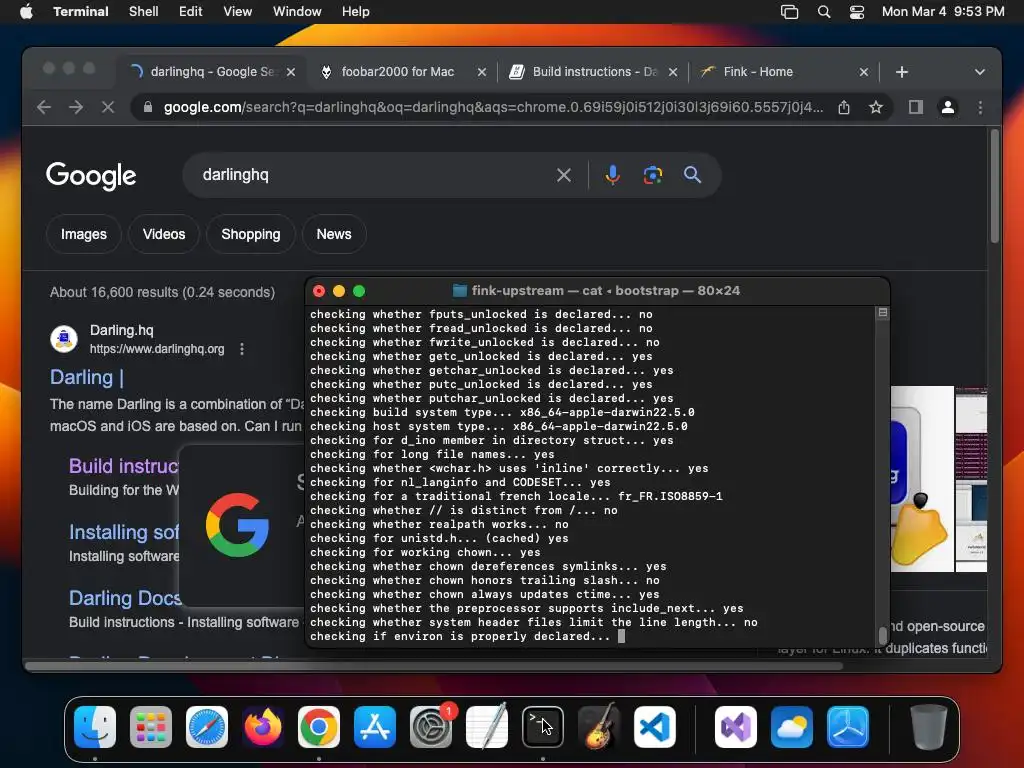Click the Chrome page vertical scrollbar

[995, 186]
